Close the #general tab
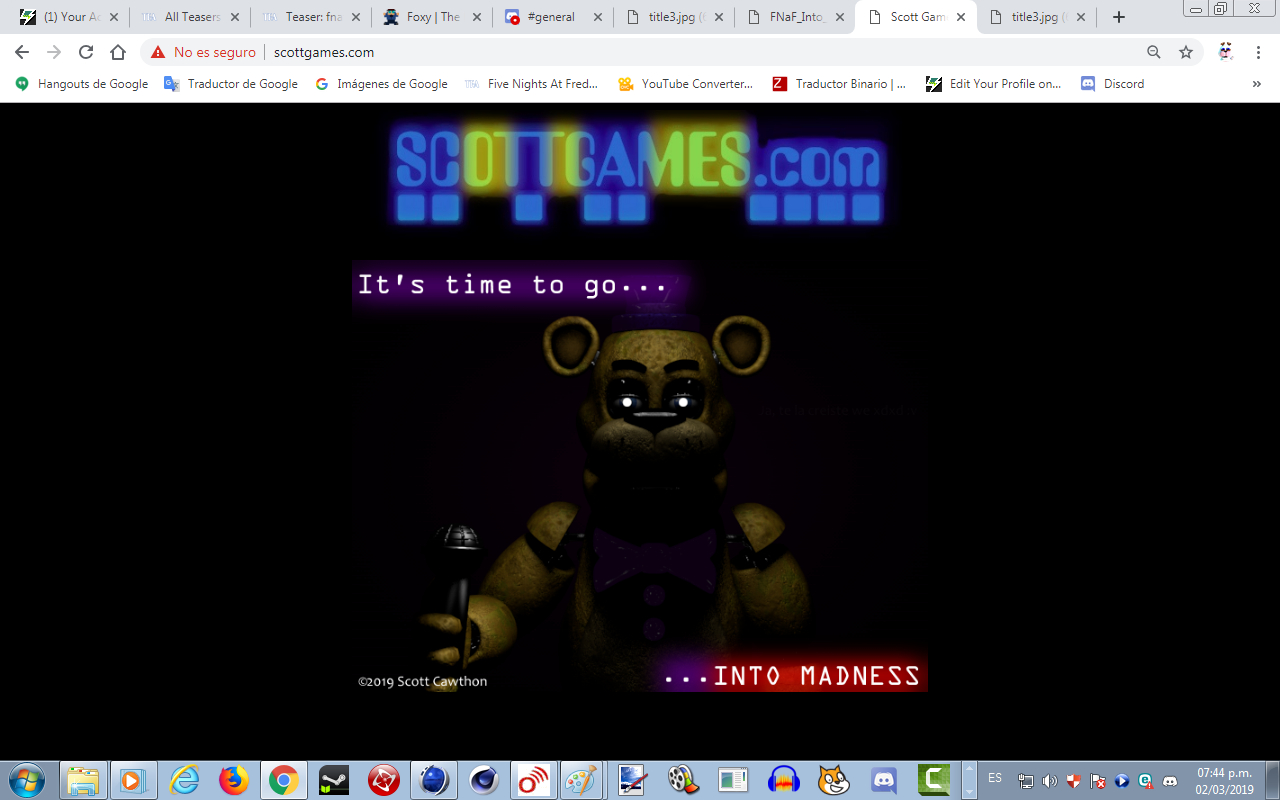The height and width of the screenshot is (800, 1280). pos(598,17)
